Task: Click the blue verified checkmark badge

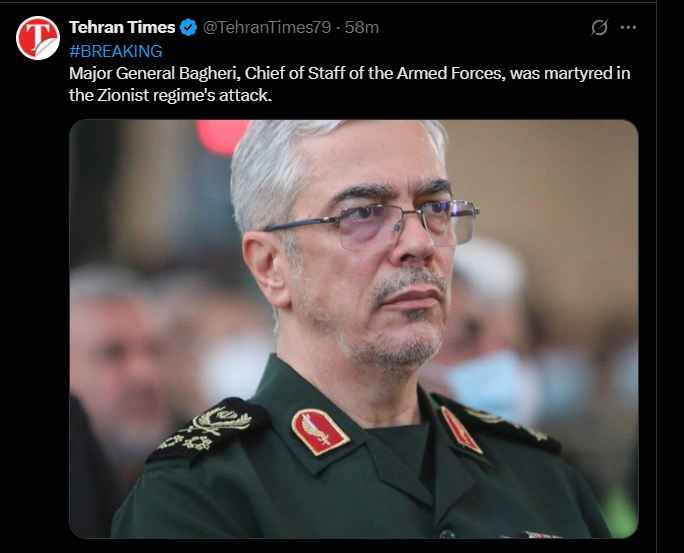Action: 188,27
